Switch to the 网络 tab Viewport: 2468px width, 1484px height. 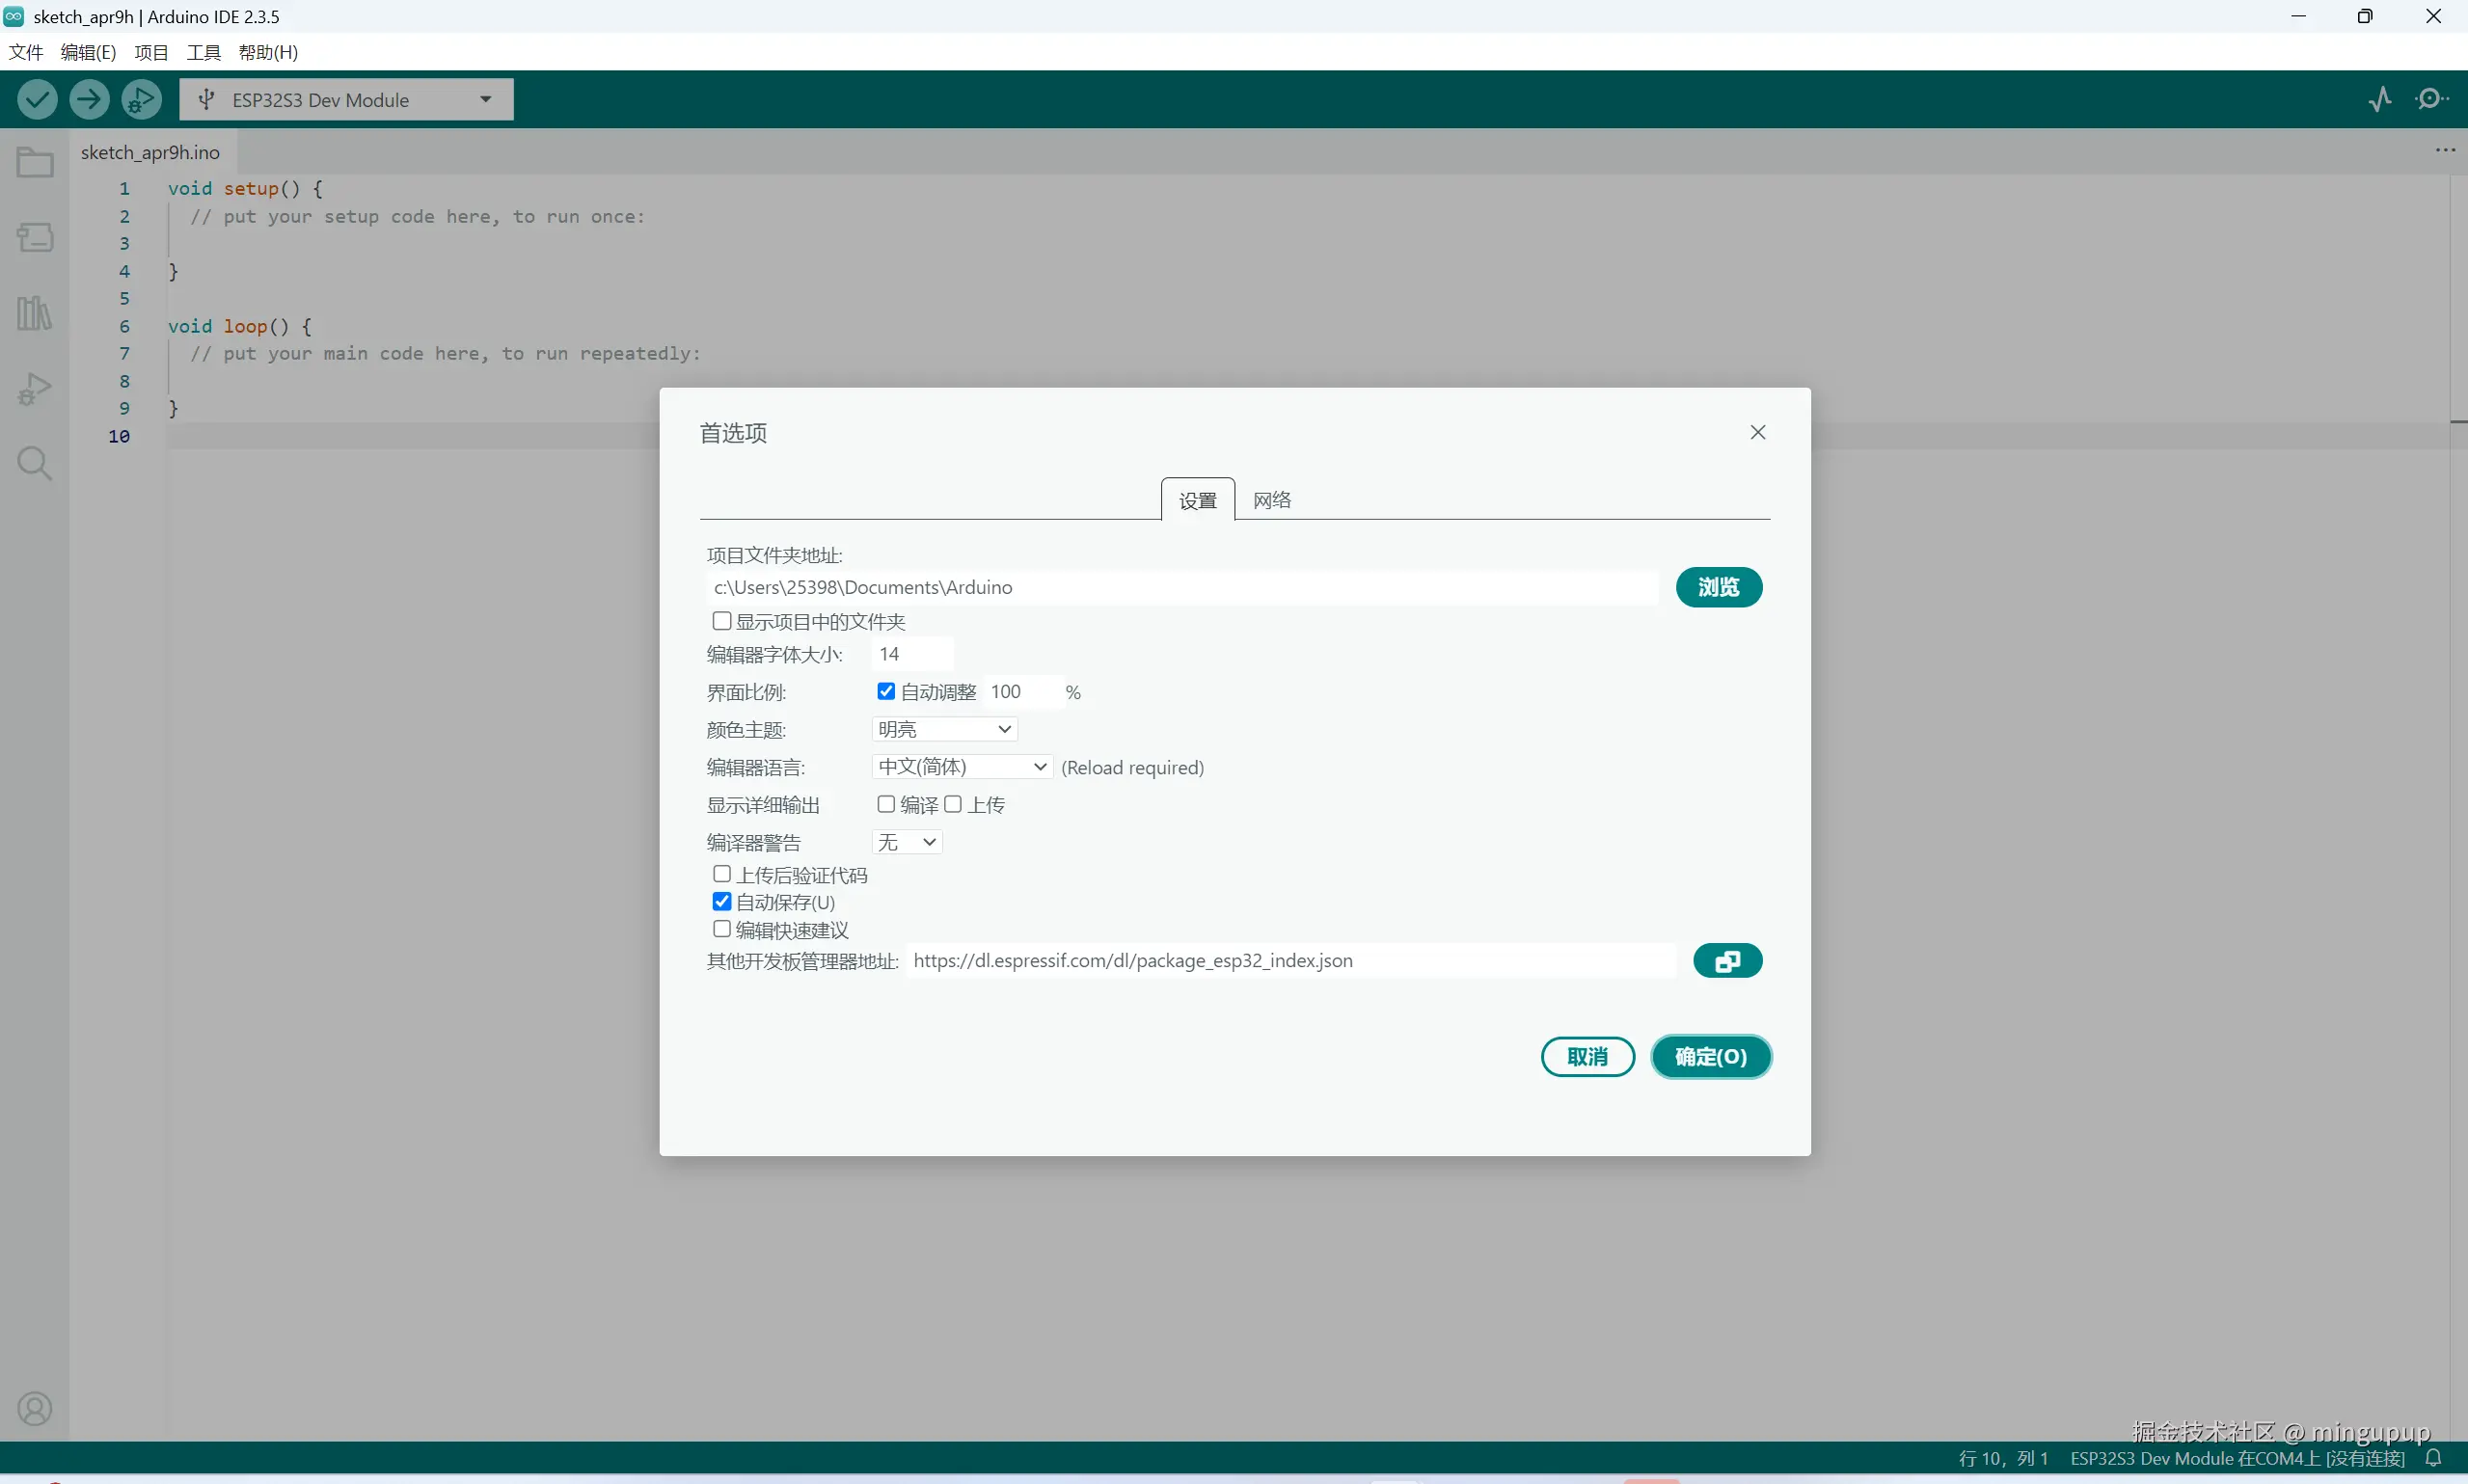1272,500
